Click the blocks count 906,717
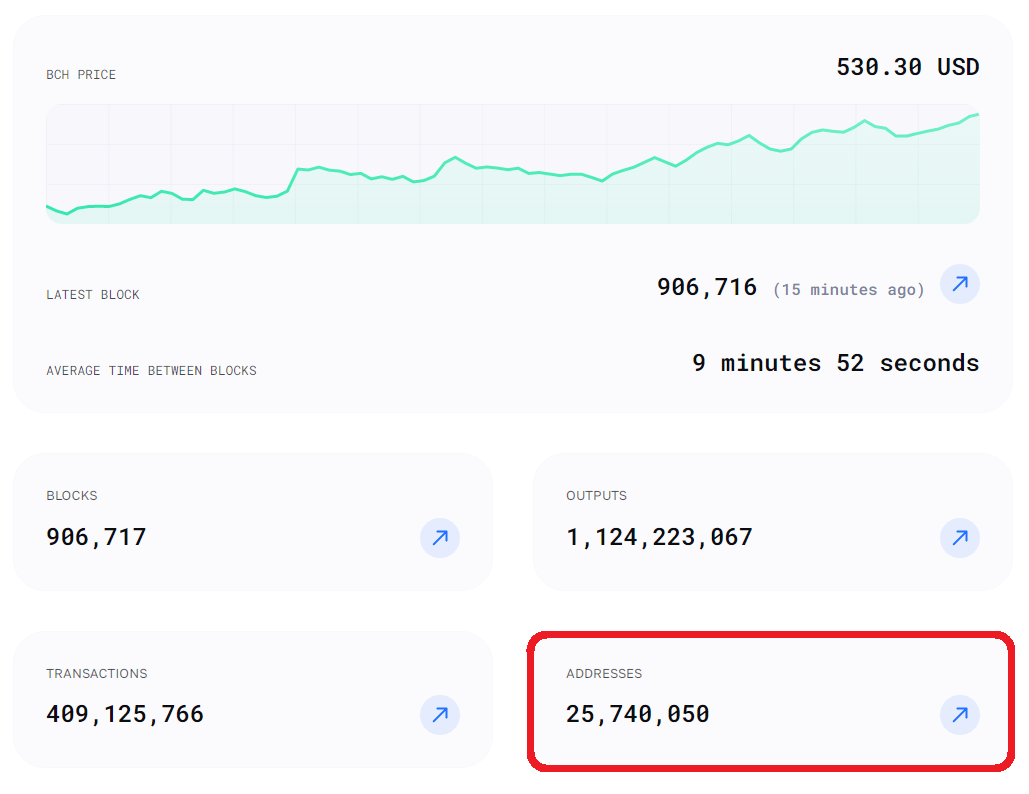 point(96,537)
